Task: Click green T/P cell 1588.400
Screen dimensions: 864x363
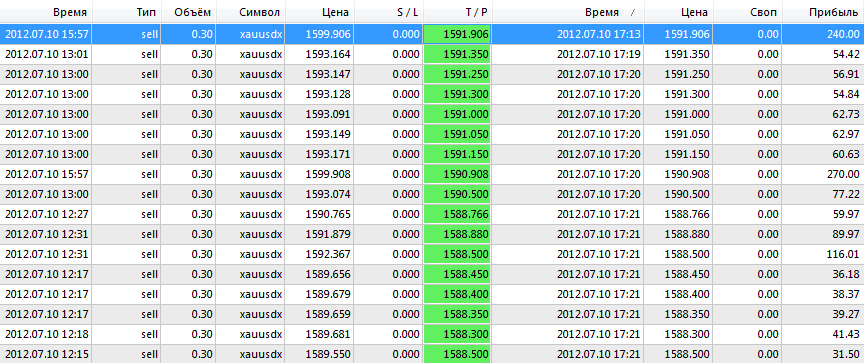Action: pyautogui.click(x=457, y=294)
